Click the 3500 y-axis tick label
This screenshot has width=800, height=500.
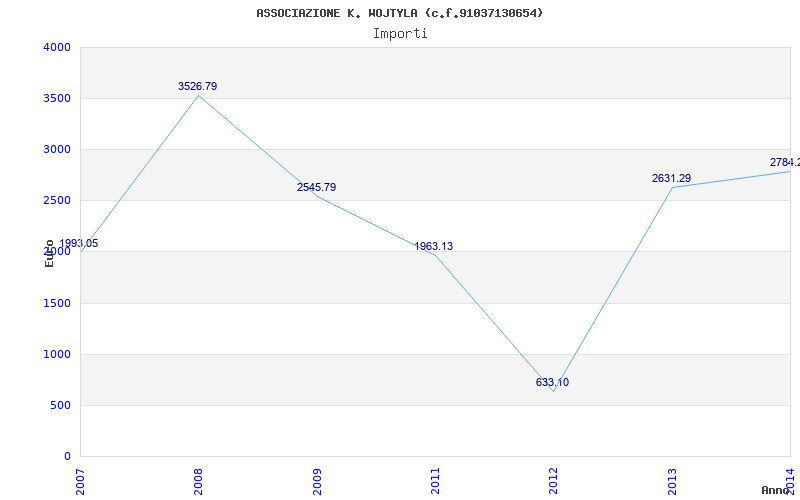[57, 98]
